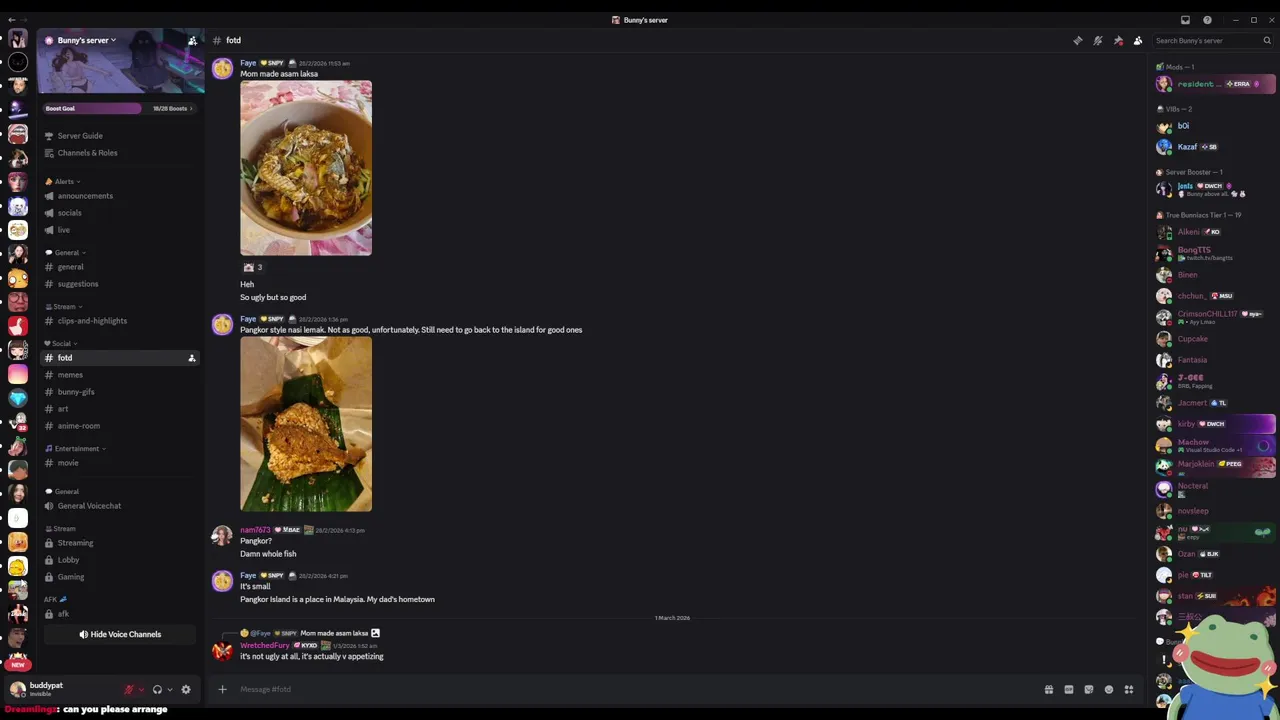This screenshot has width=1280, height=720.
Task: Click invite people icon on server banner
Action: (192, 41)
